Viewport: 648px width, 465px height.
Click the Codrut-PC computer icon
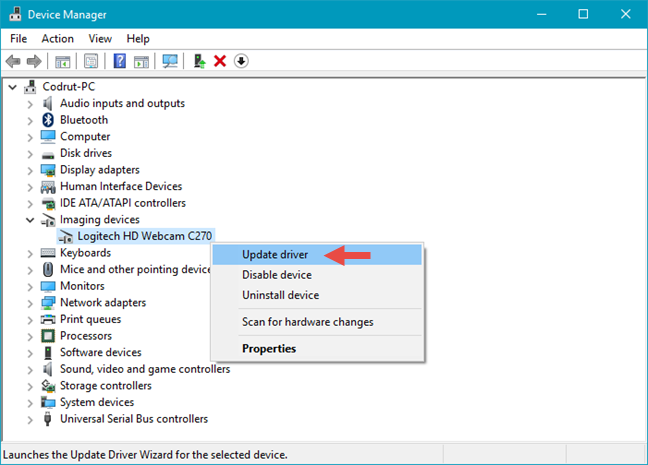pos(30,87)
